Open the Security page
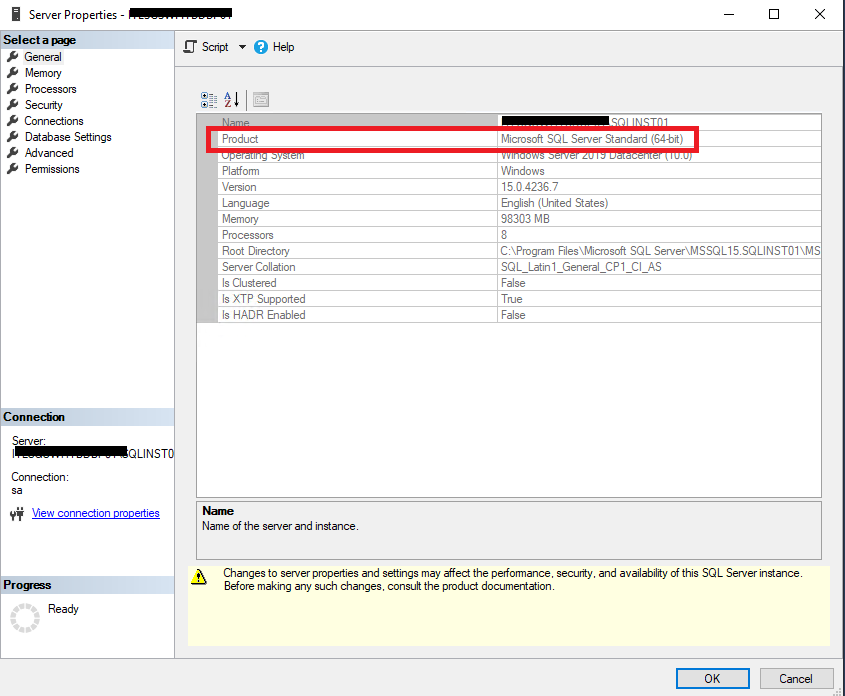The height and width of the screenshot is (696, 845). point(44,105)
